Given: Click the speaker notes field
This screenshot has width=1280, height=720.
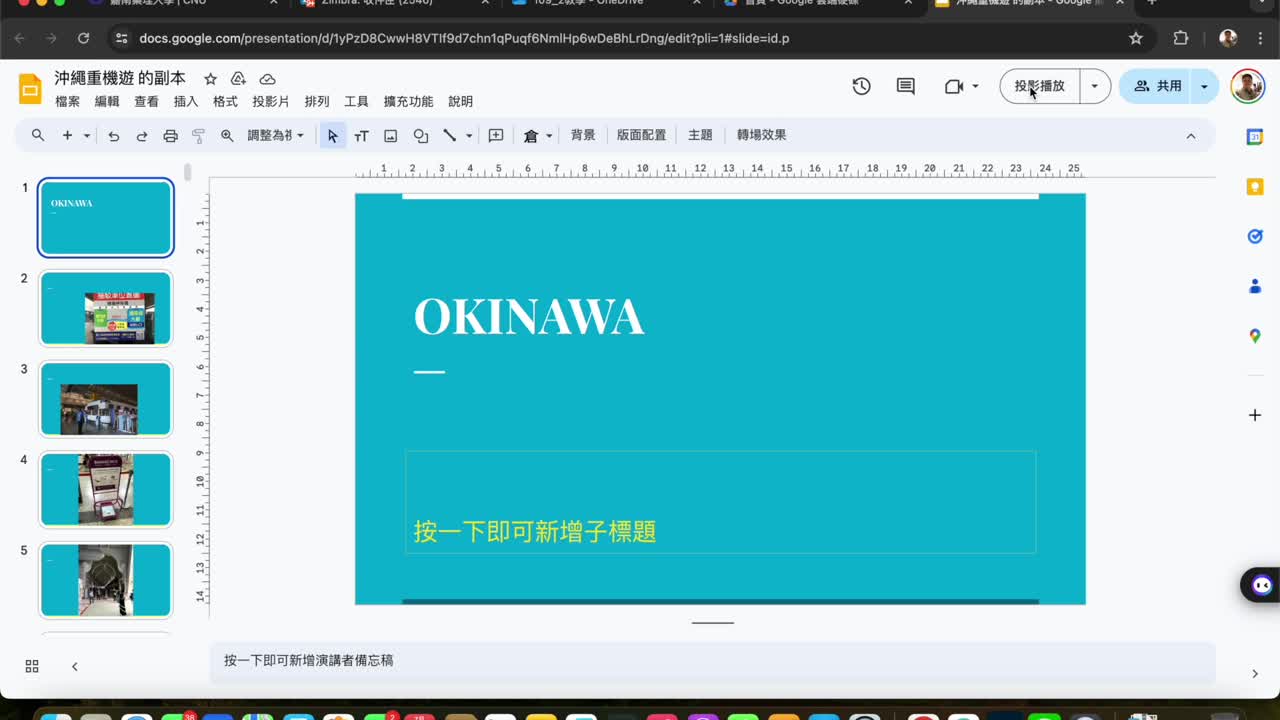Looking at the screenshot, I should 712,661.
